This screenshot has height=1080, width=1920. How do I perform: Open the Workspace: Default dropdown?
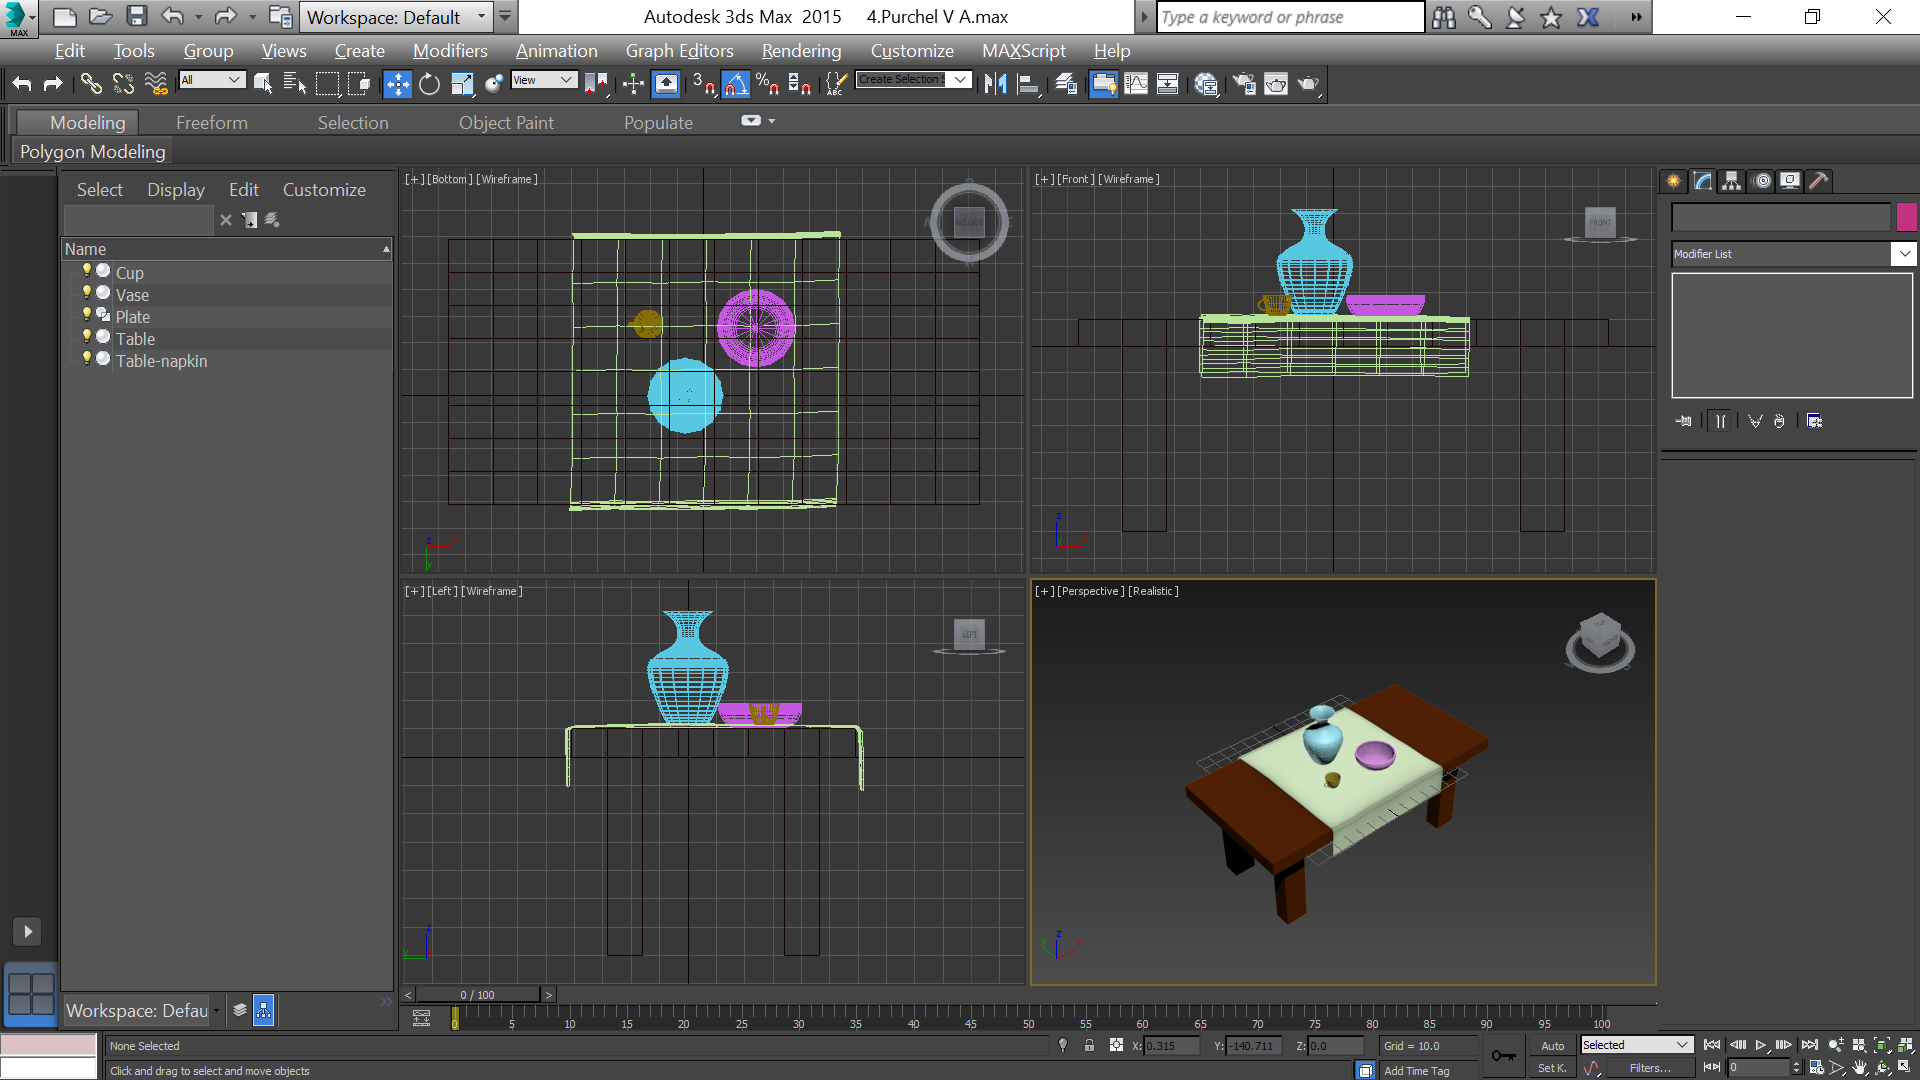click(x=395, y=17)
